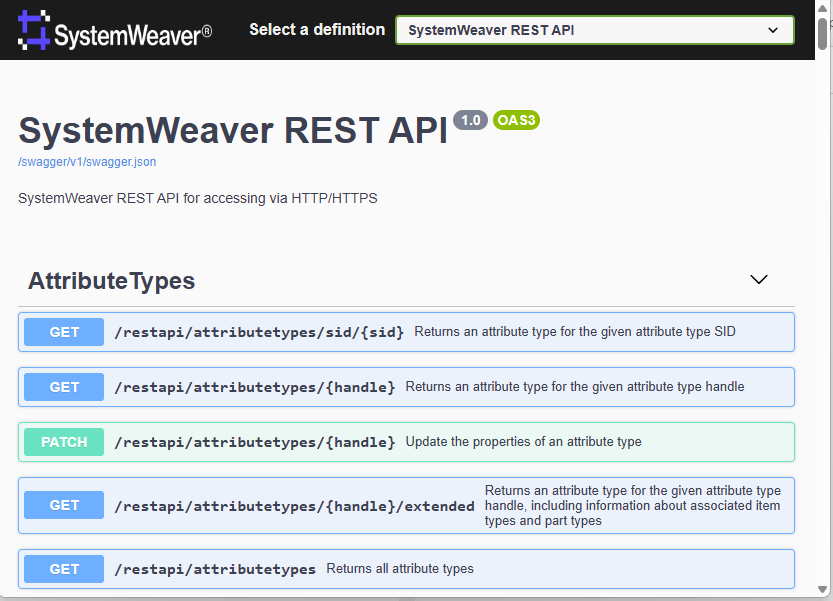
Task: Click the 1.0 version badge
Action: [x=470, y=120]
